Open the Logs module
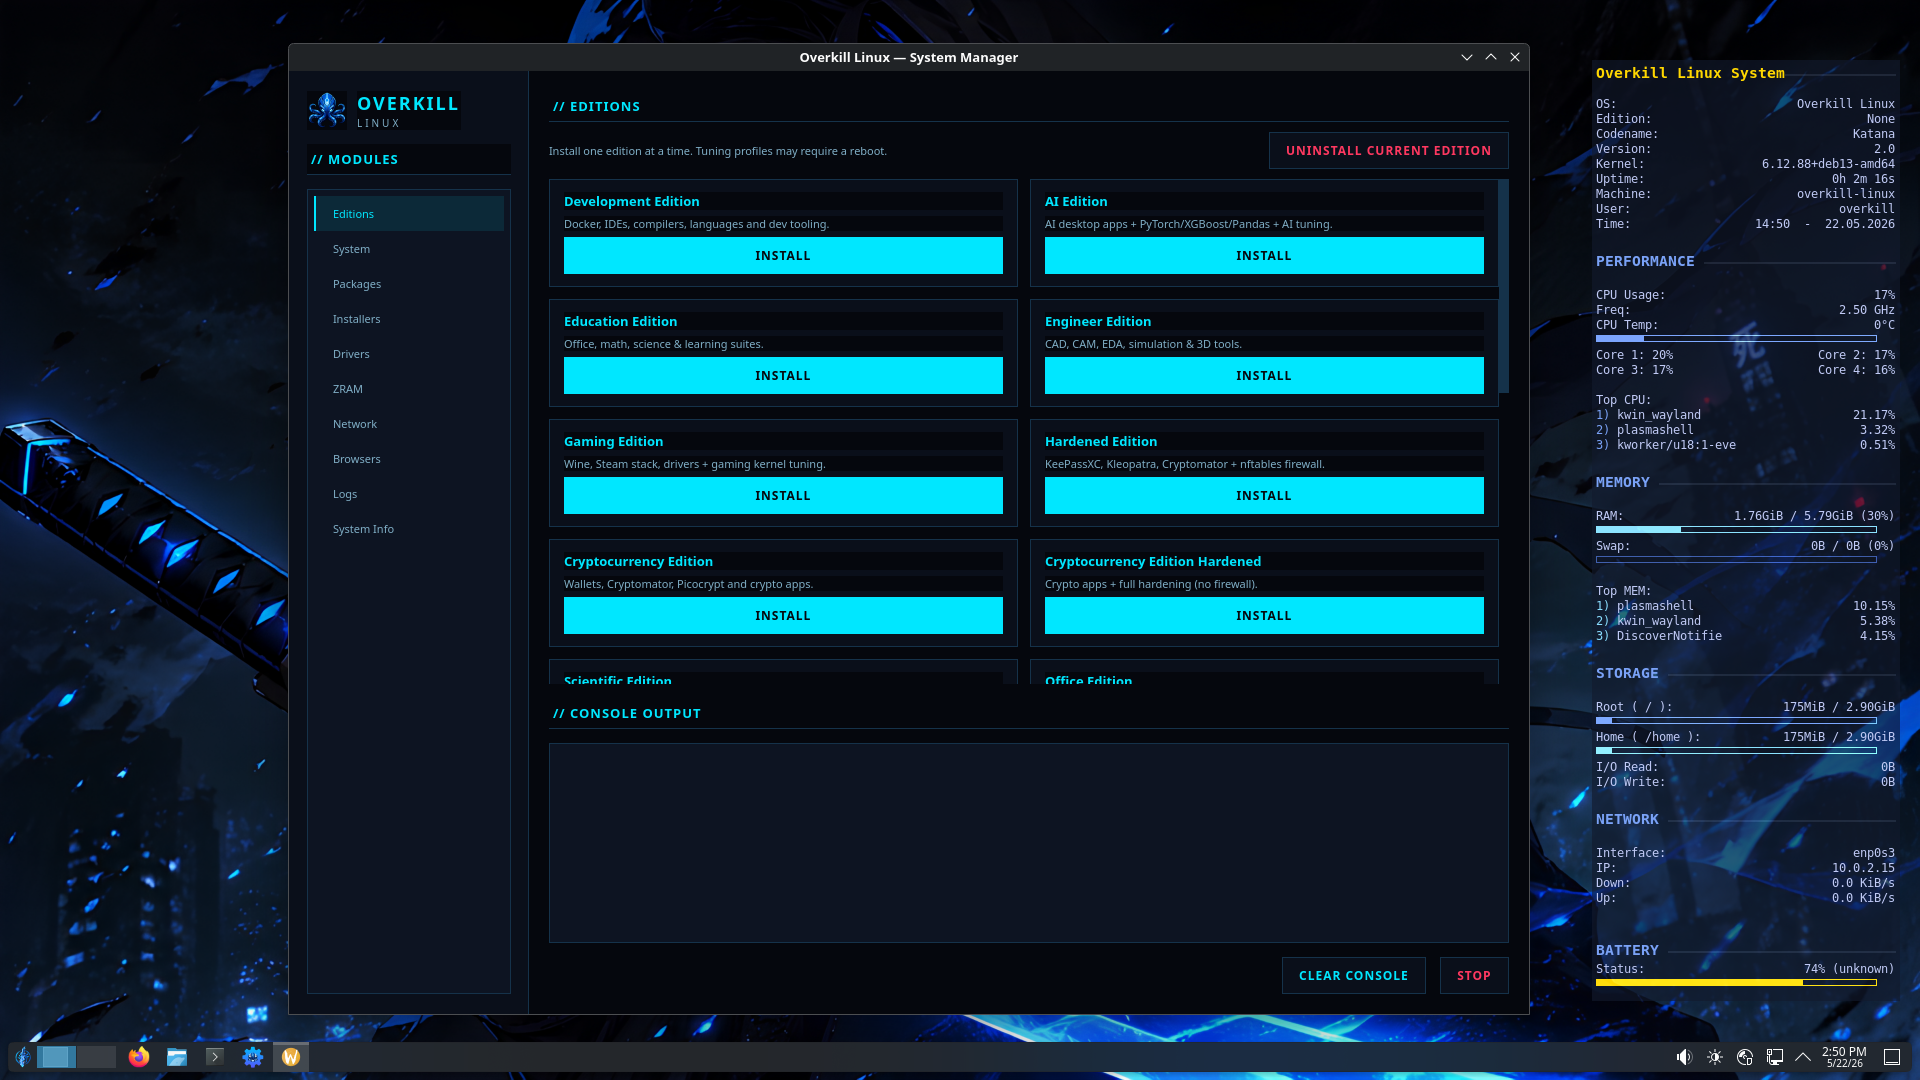Image resolution: width=1920 pixels, height=1080 pixels. (x=409, y=494)
